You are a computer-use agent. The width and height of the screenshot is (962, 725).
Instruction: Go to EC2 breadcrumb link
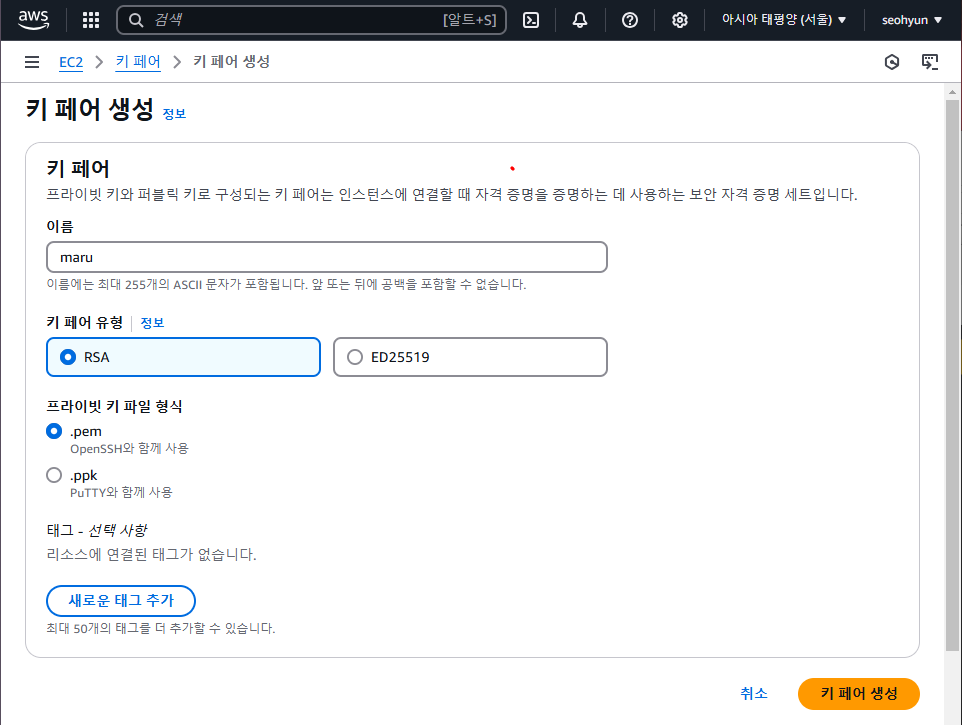(x=71, y=63)
